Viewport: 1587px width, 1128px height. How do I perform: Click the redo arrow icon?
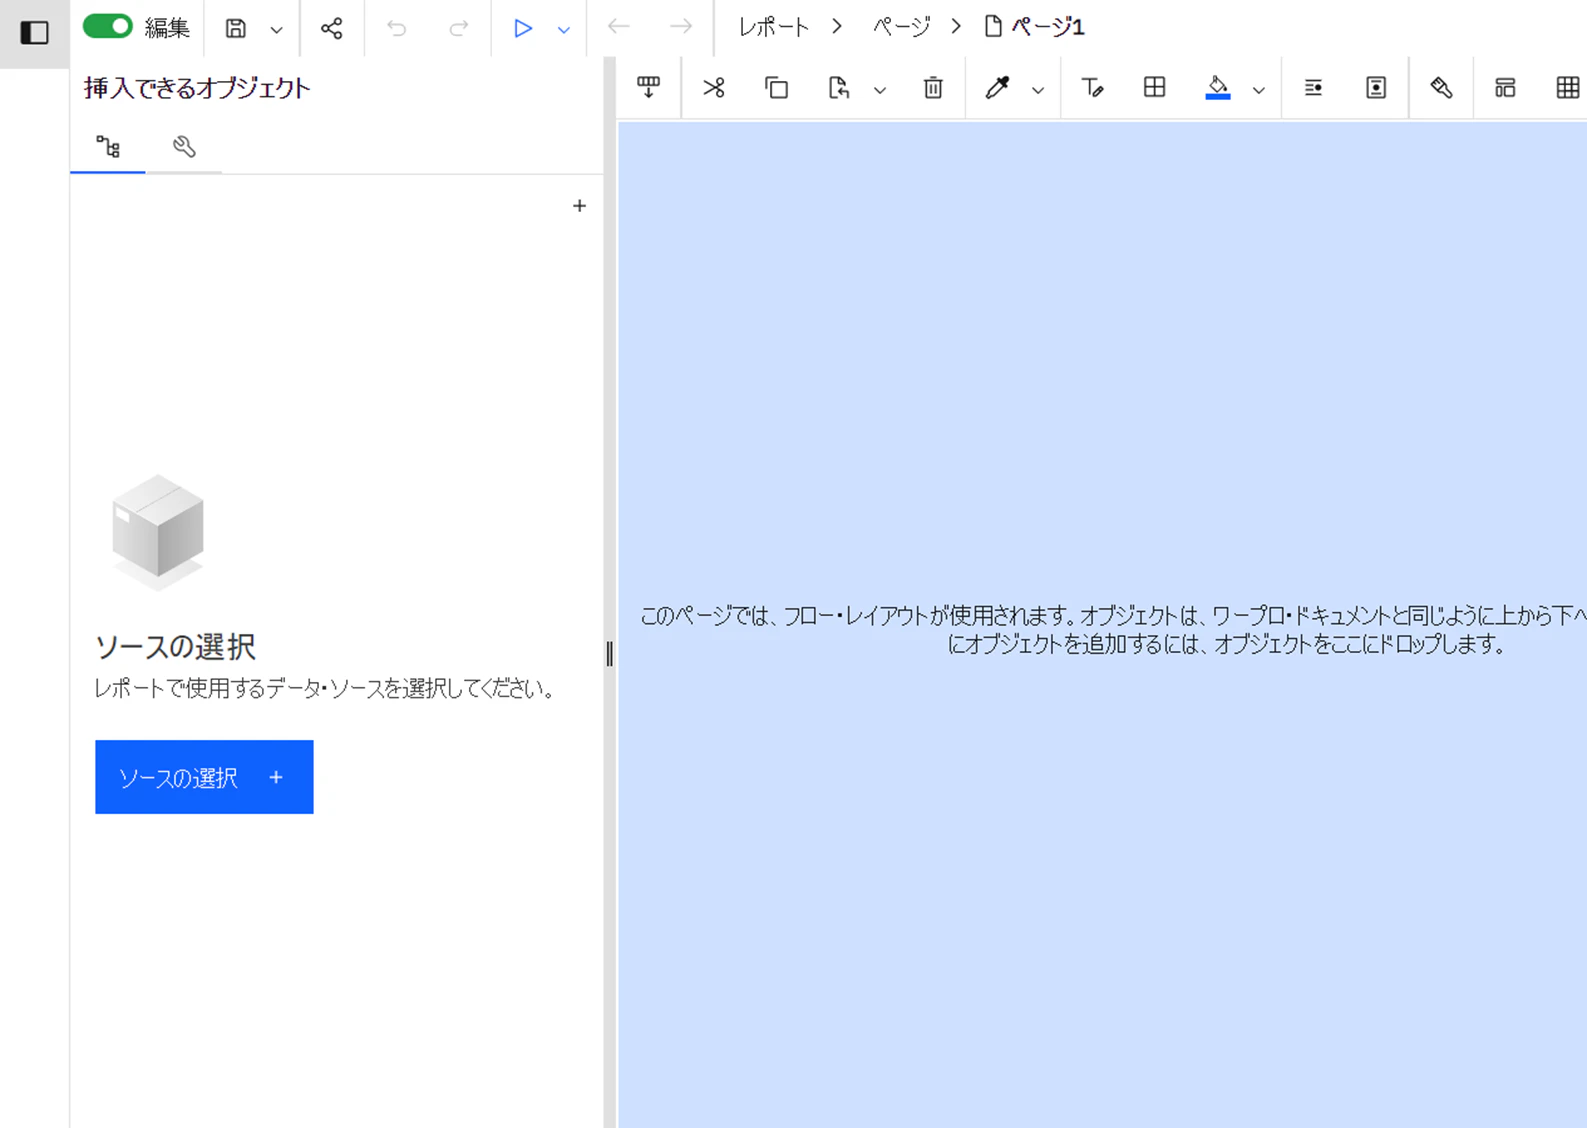pyautogui.click(x=458, y=28)
